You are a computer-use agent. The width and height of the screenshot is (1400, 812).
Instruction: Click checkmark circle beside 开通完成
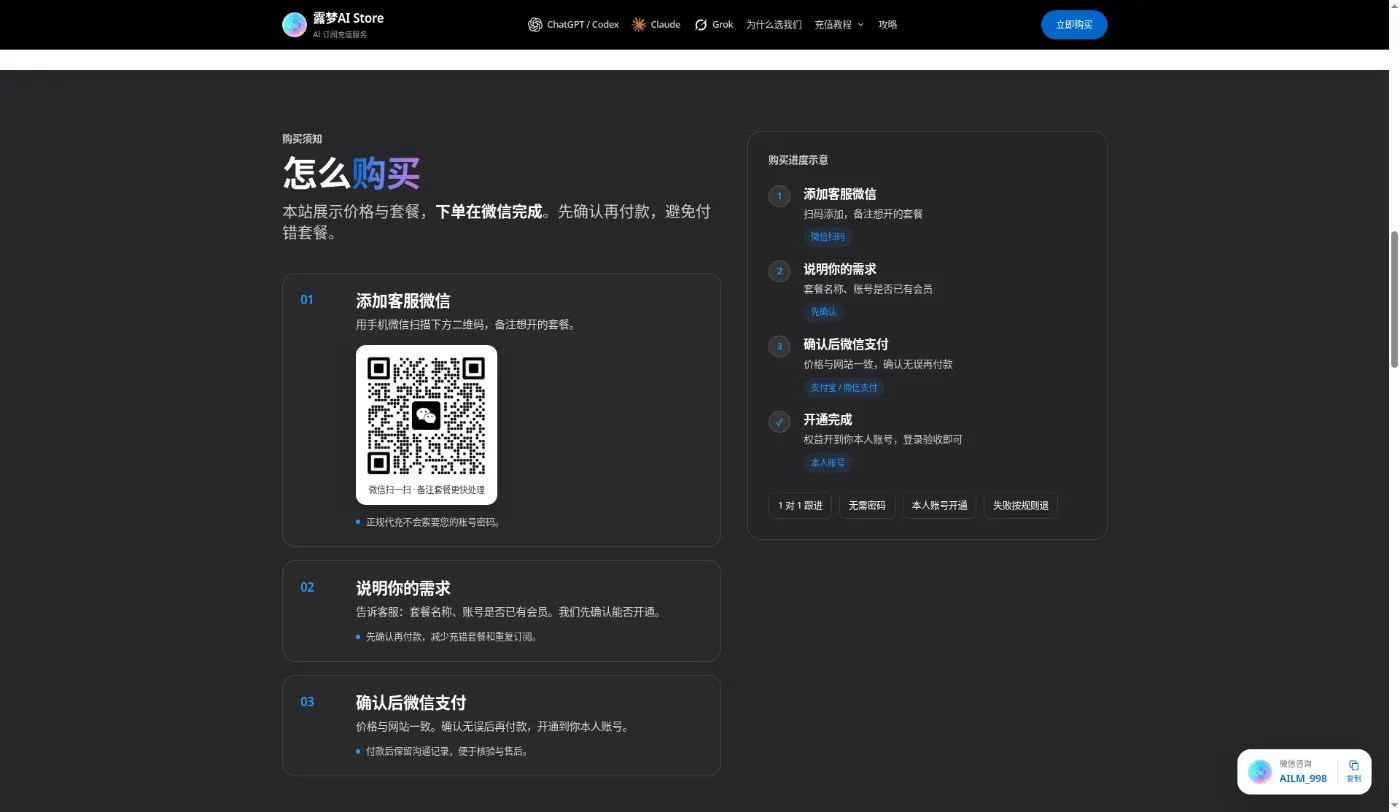[780, 421]
